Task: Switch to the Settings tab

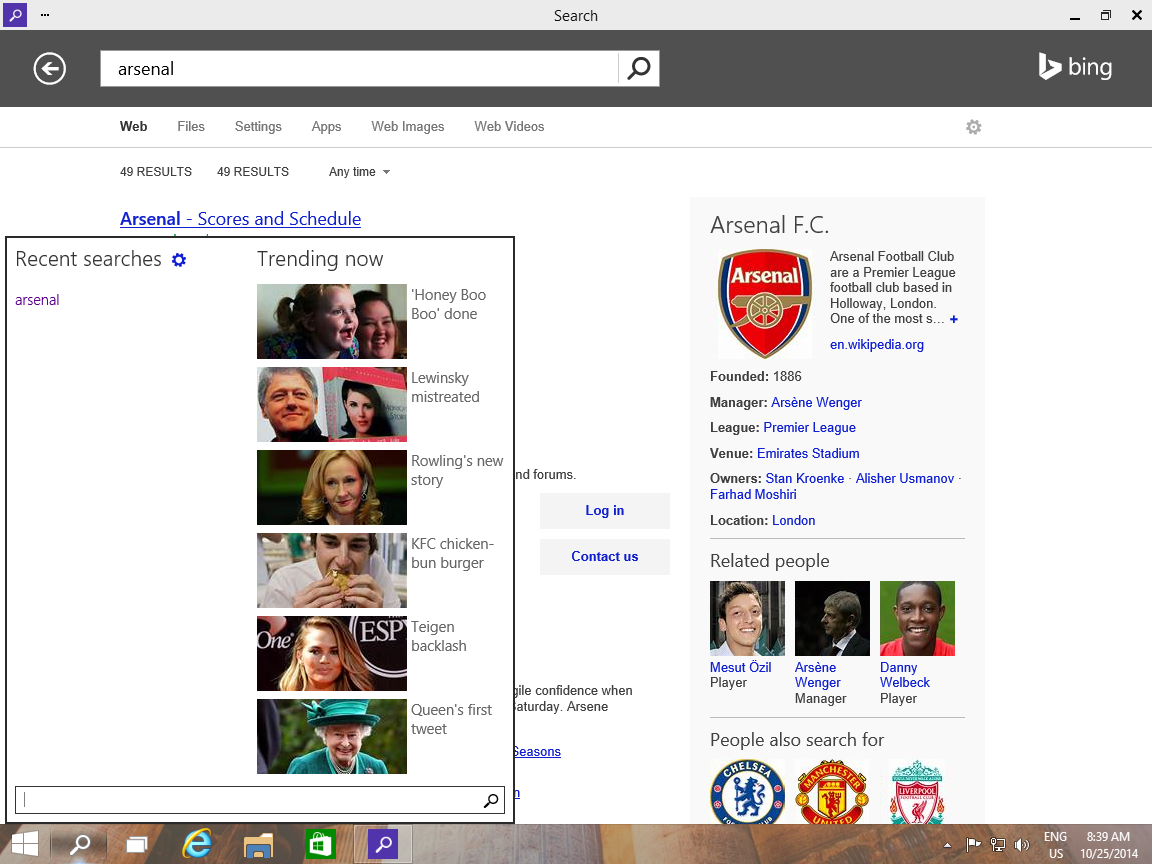Action: 258,126
